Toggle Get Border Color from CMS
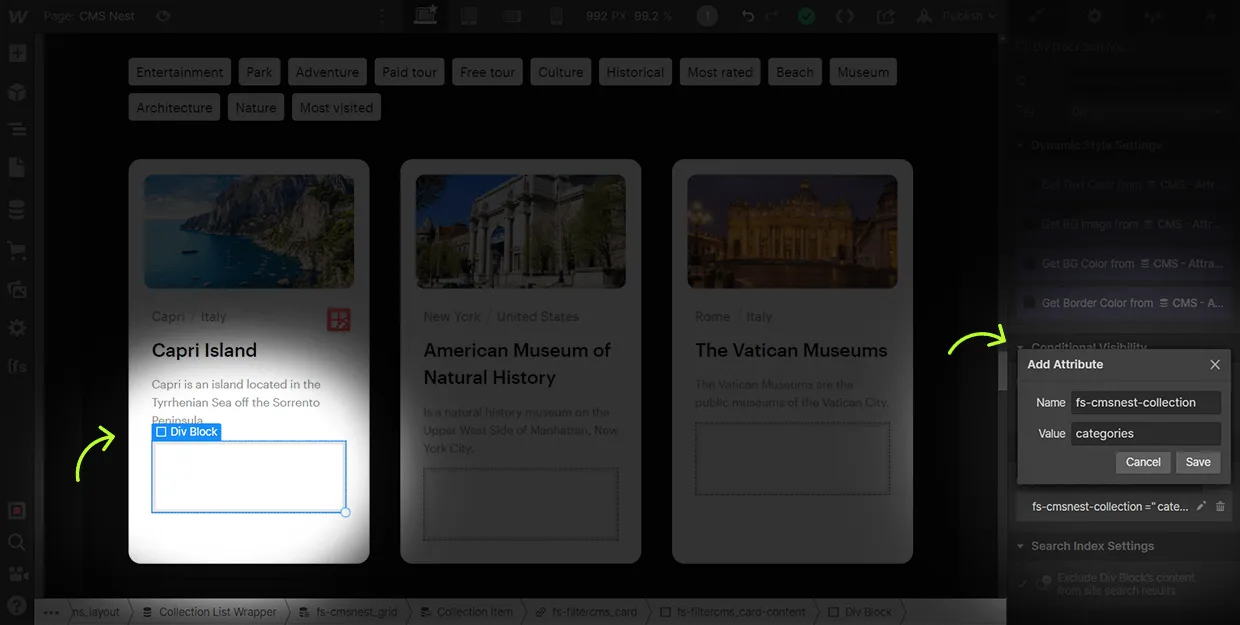Image resolution: width=1240 pixels, height=625 pixels. coord(1028,303)
